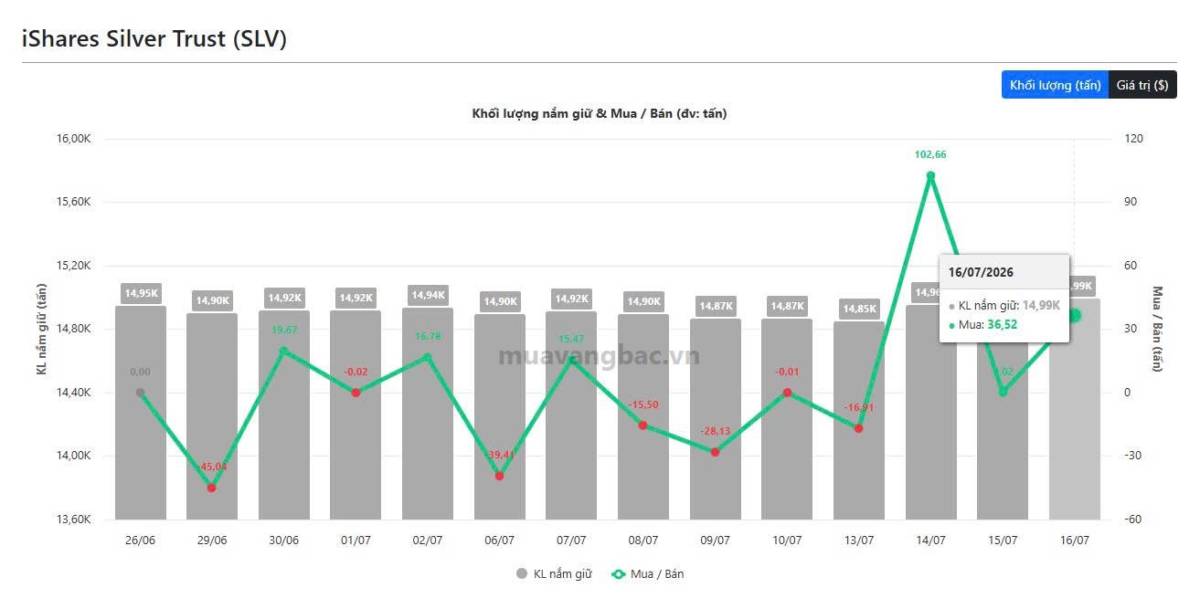Click the red -16,91 point on 13/07
Viewport: 1200px width, 609px height.
point(859,428)
